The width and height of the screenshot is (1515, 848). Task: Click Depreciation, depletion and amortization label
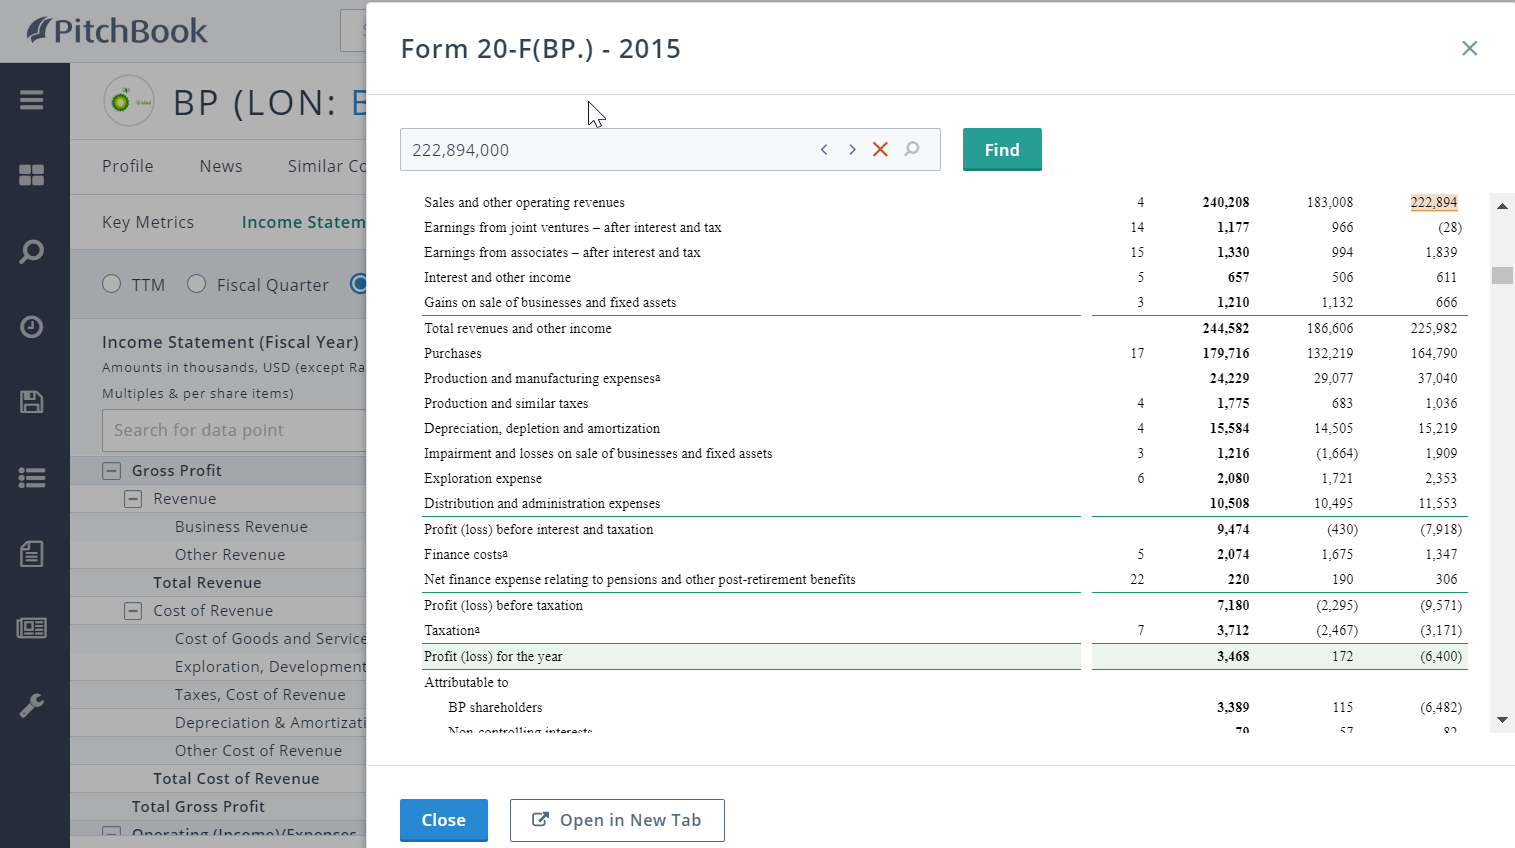541,428
